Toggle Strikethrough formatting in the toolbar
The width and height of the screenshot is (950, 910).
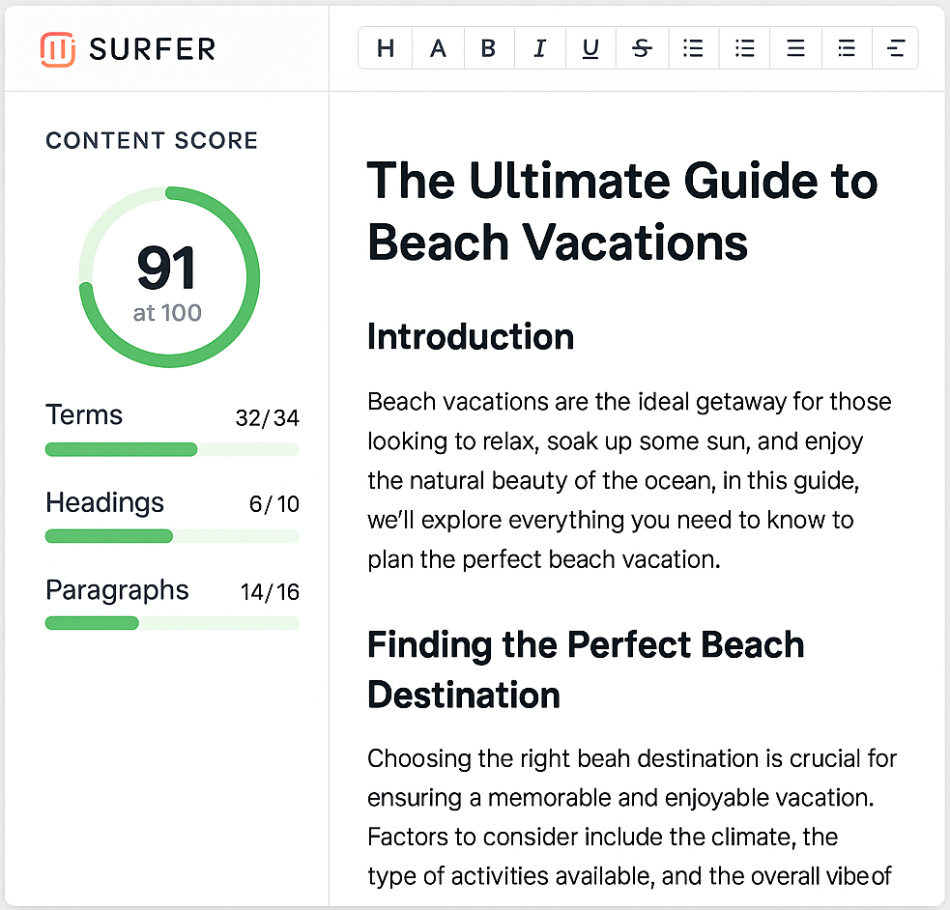[x=642, y=48]
